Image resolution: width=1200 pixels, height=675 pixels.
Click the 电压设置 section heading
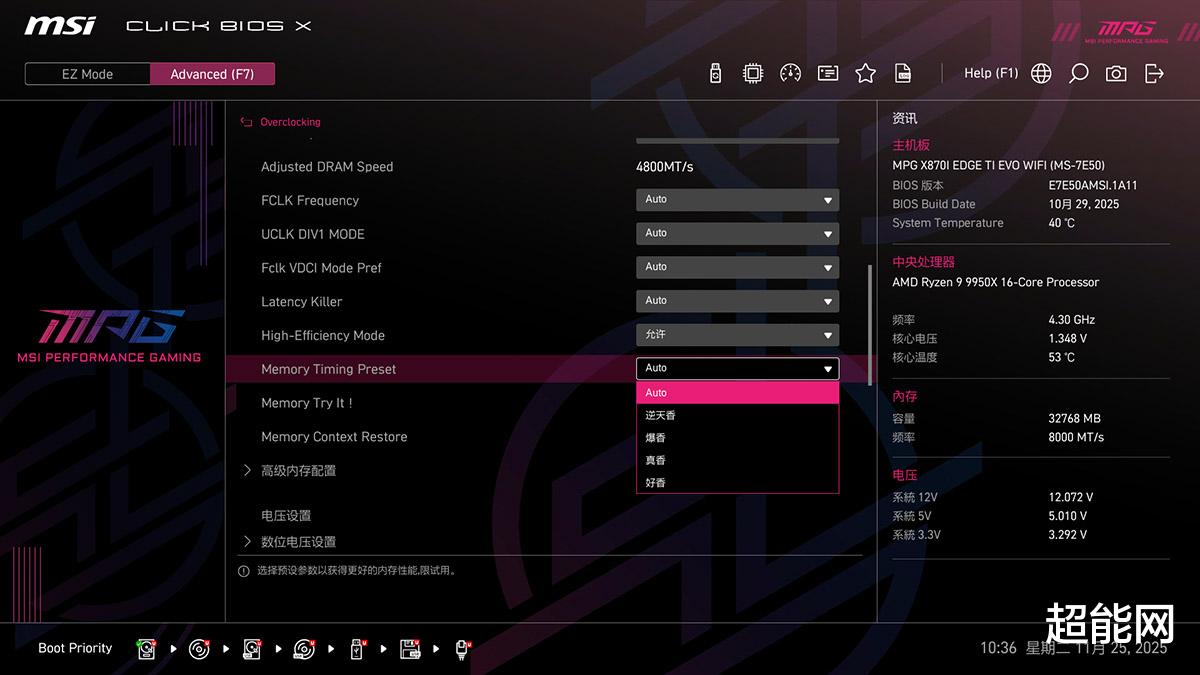click(286, 516)
